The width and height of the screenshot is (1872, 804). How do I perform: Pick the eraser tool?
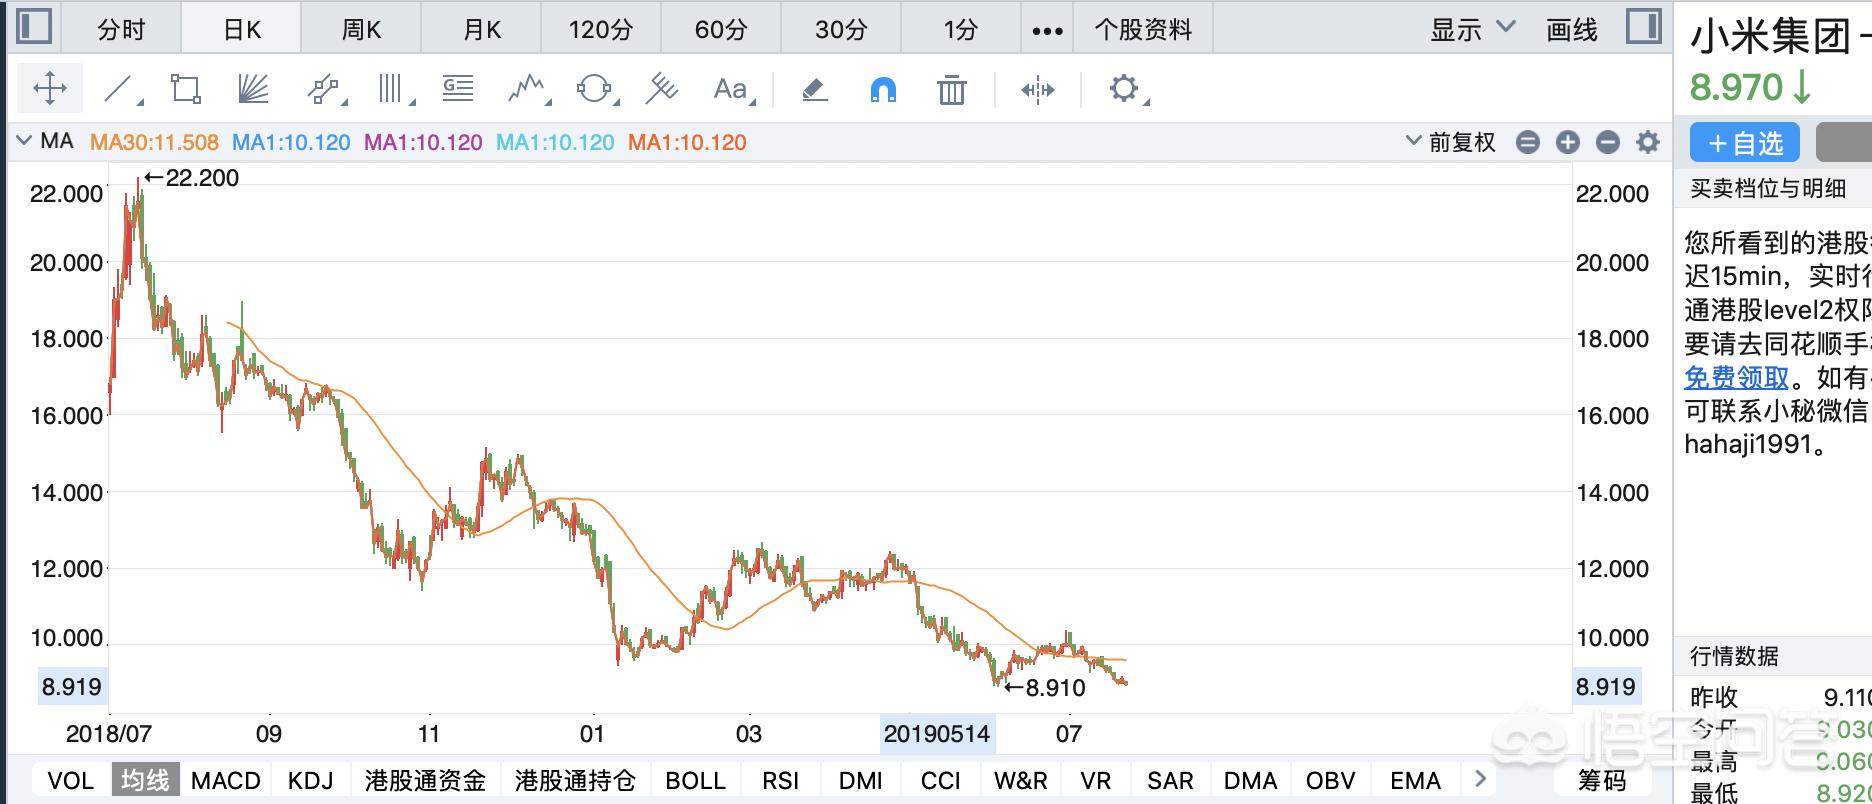814,90
